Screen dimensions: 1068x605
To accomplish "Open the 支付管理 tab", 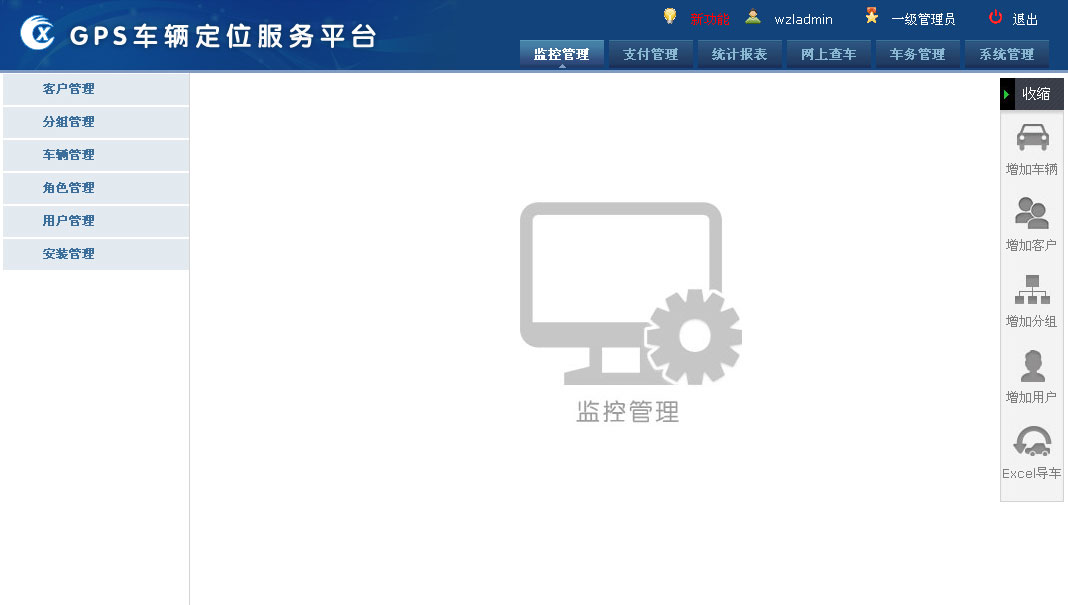I will 650,54.
